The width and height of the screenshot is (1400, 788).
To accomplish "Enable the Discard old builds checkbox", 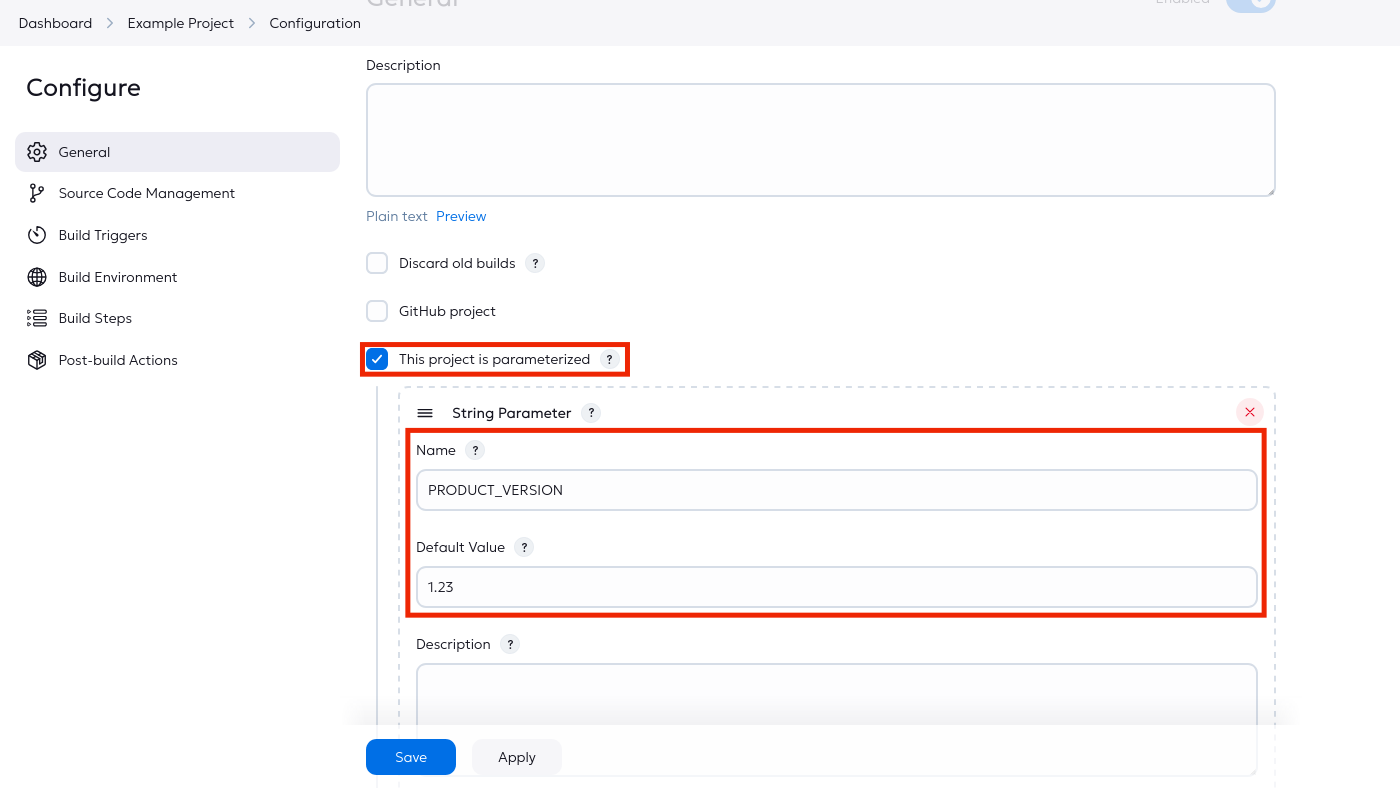I will 377,262.
